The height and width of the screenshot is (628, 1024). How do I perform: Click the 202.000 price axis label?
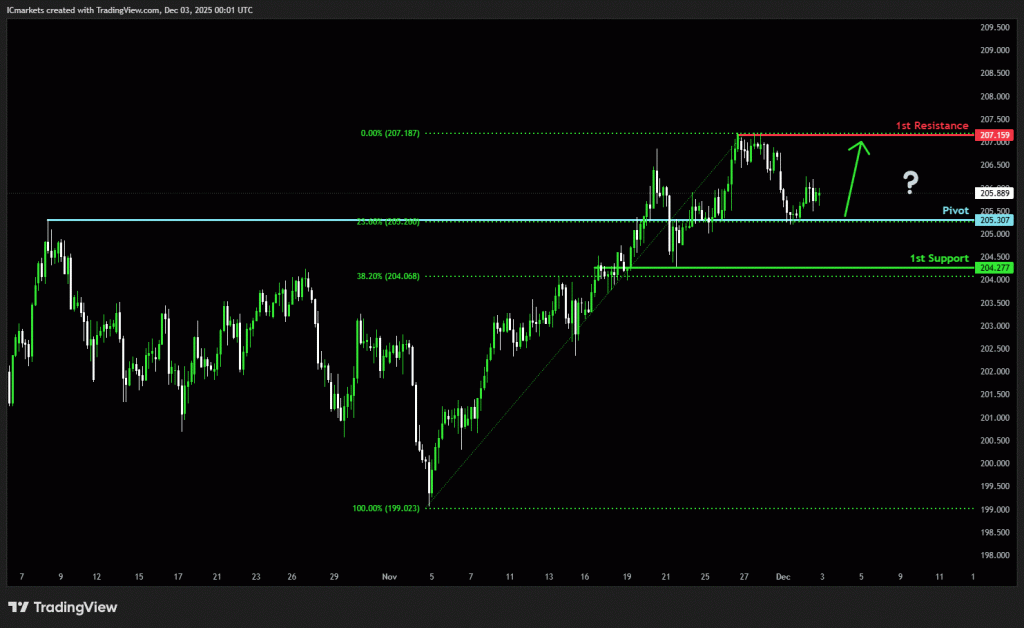coord(995,372)
